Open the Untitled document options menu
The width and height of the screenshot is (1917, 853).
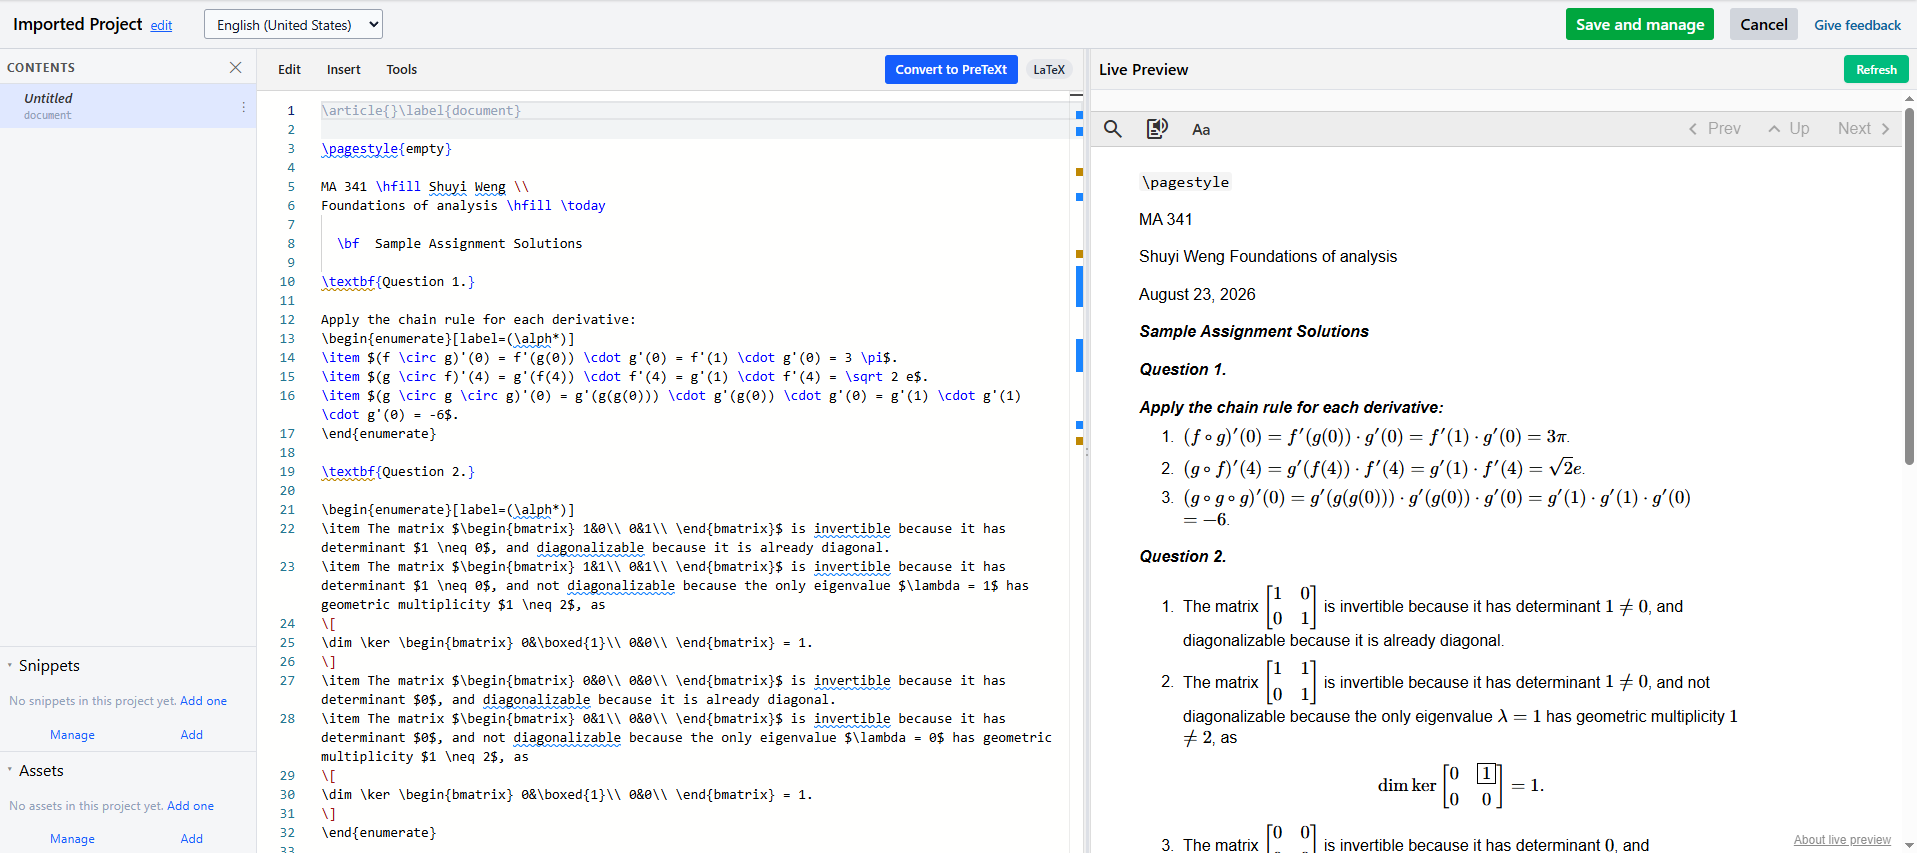coord(243,106)
